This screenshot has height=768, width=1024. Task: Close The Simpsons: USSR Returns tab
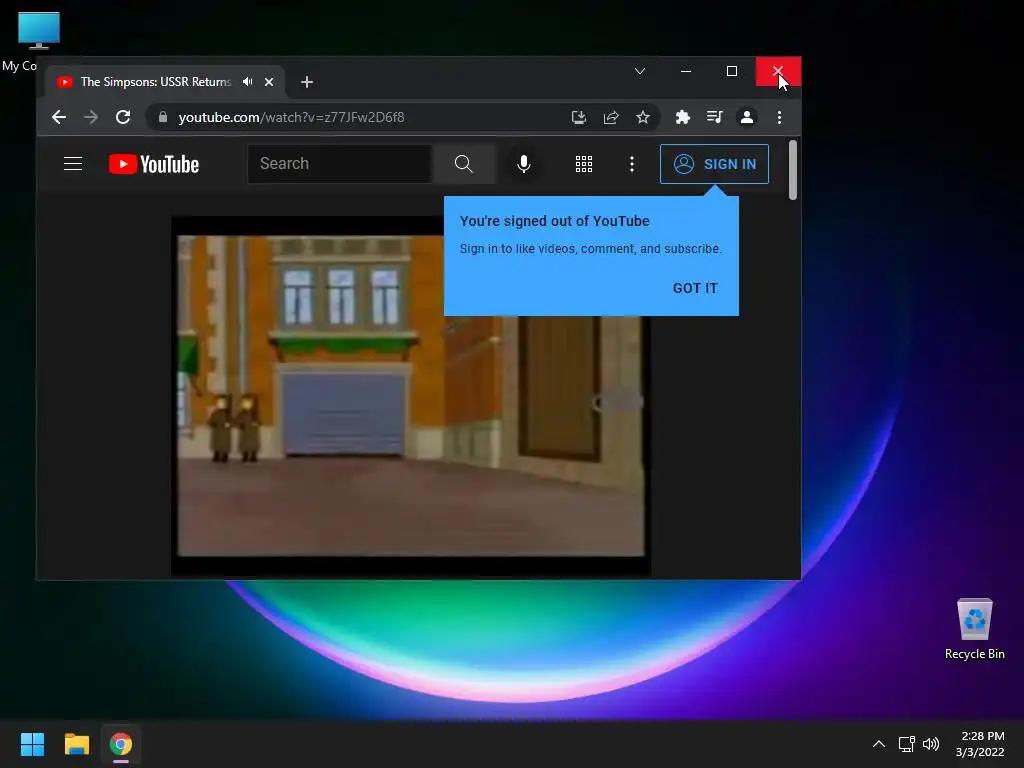pos(269,82)
